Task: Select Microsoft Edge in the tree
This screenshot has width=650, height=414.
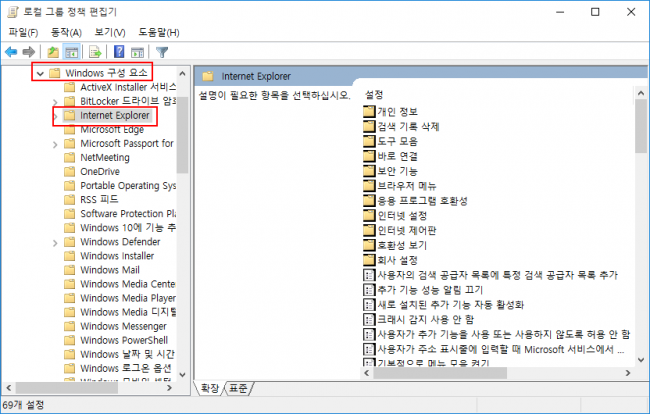Action: click(x=104, y=130)
